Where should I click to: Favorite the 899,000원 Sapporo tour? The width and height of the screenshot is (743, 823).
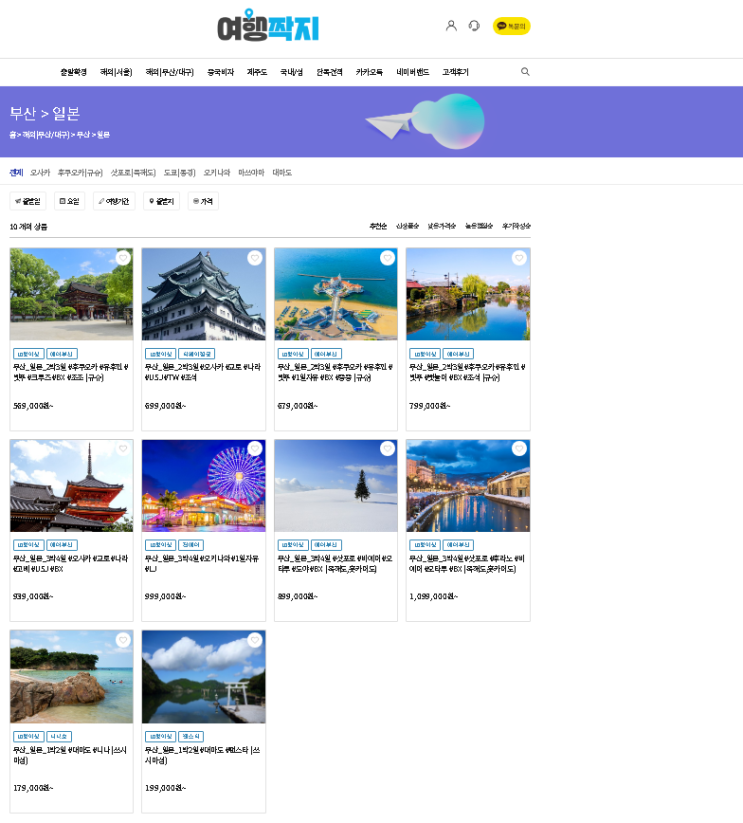tap(387, 449)
